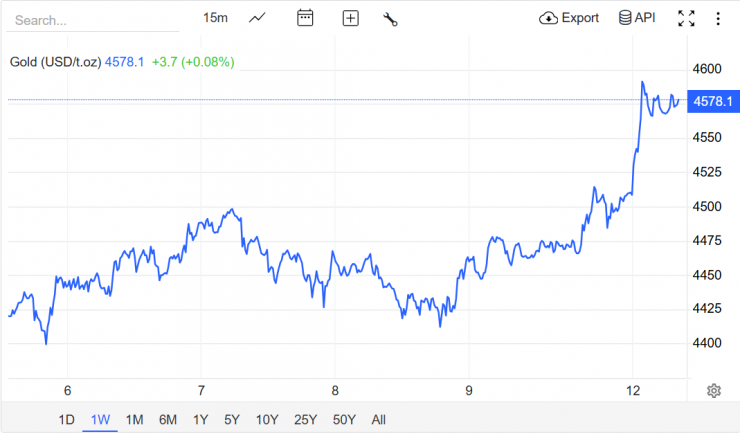This screenshot has height=434, width=740.
Task: Switch to 1M time range
Action: (134, 419)
